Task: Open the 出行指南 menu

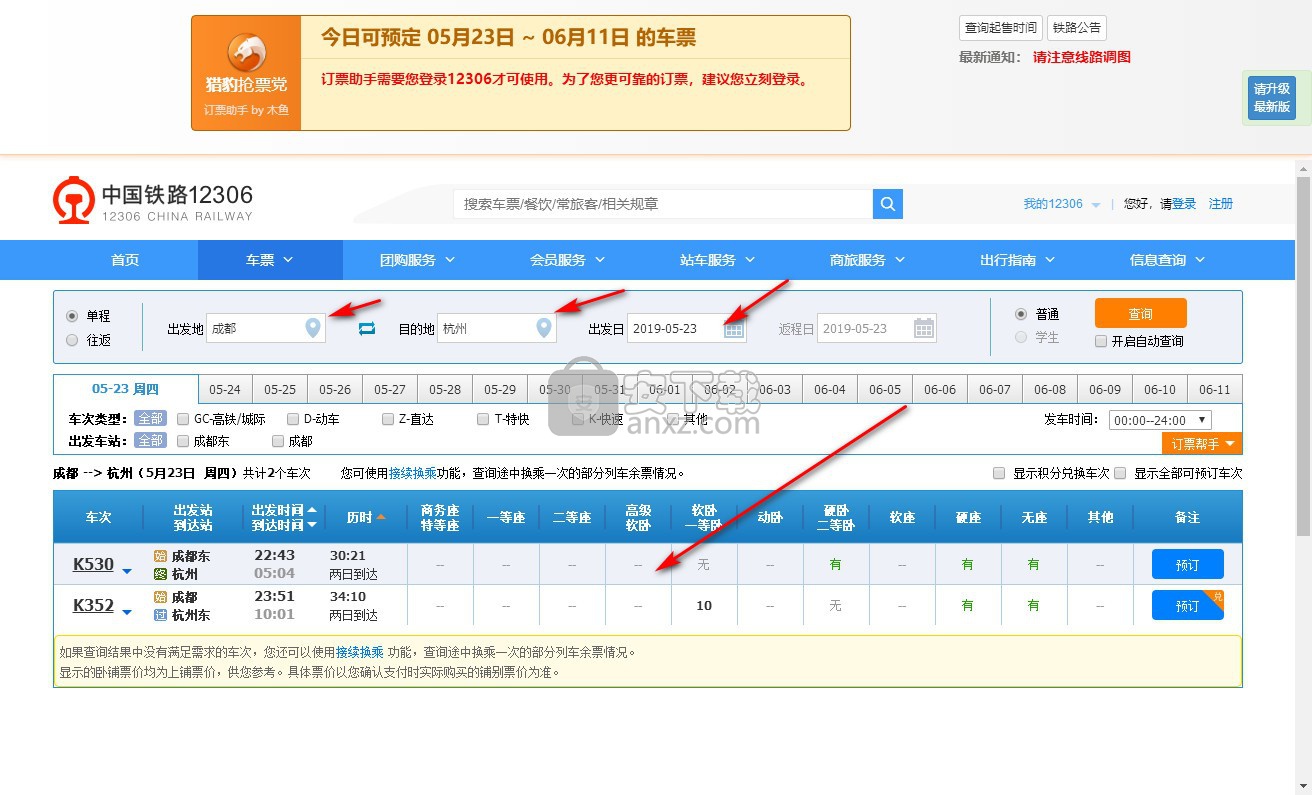Action: click(1017, 260)
